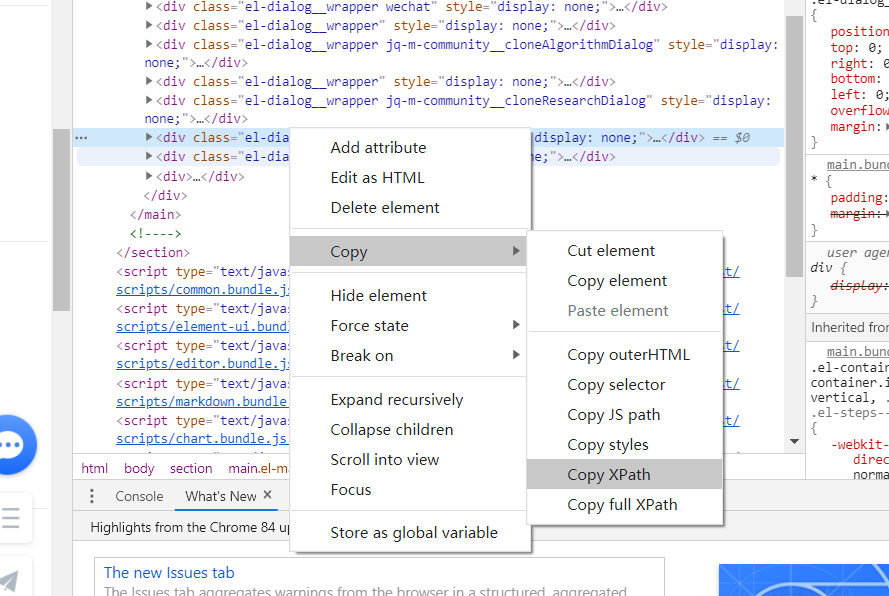Select the <!----> comment node
Viewport: 889px width, 596px height.
tap(155, 234)
